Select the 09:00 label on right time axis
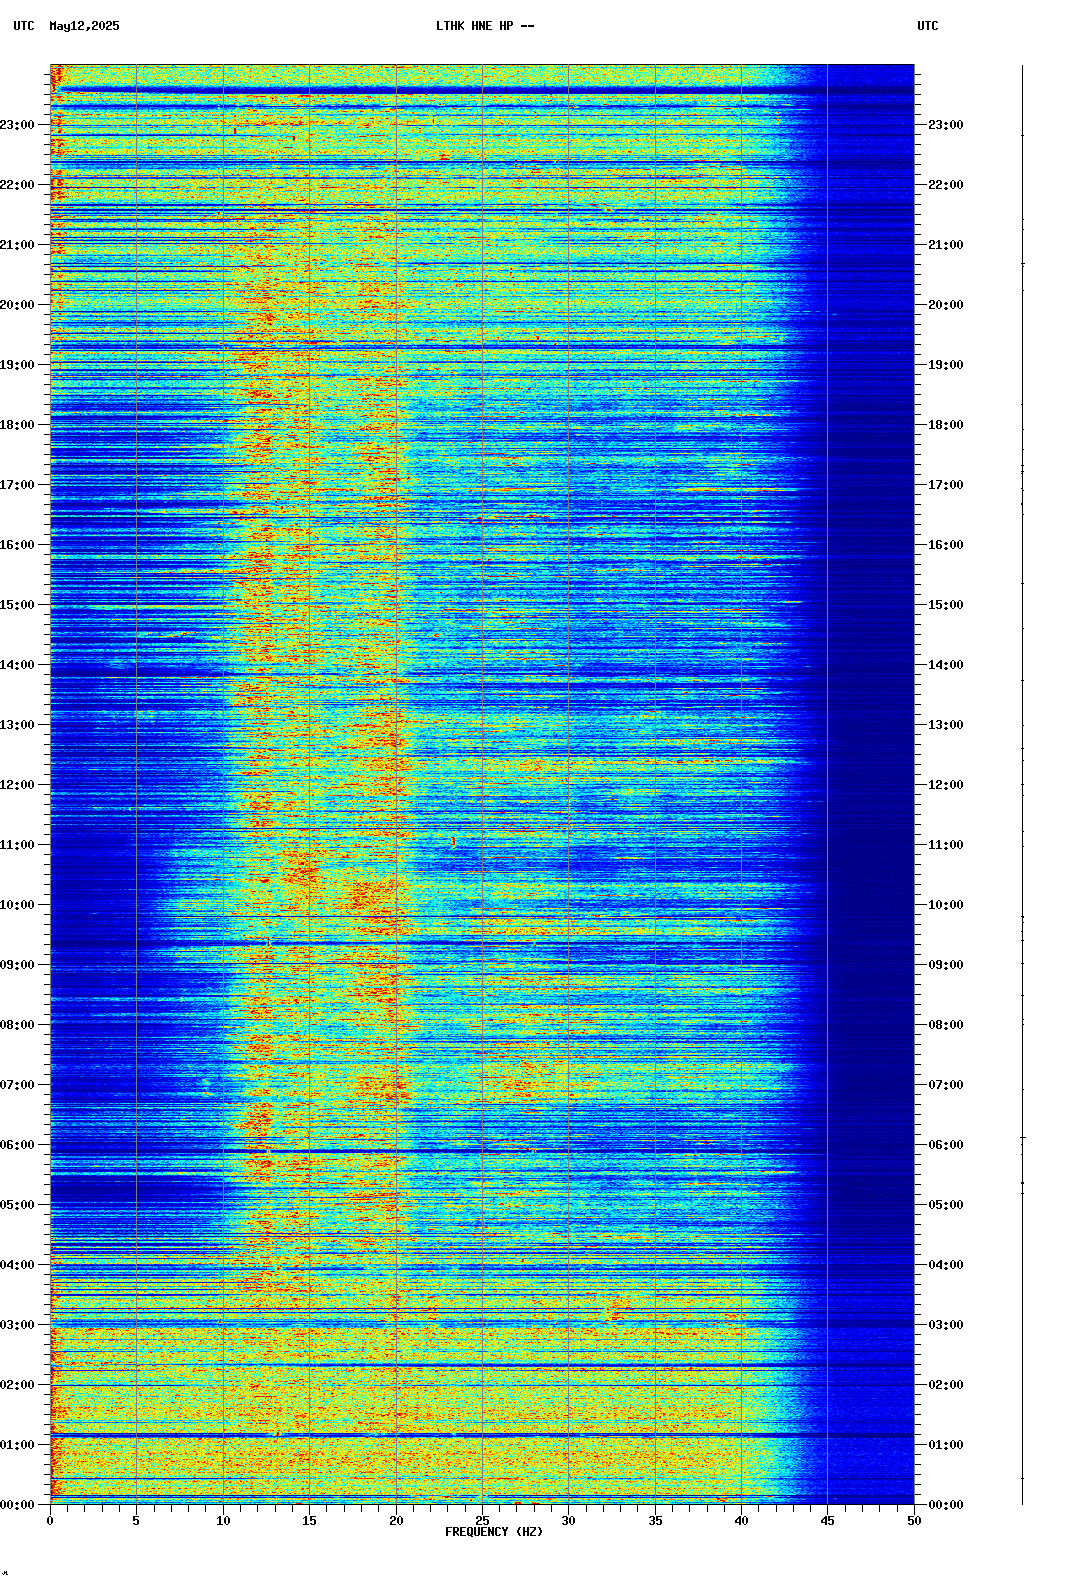Viewport: 1066px width, 1584px height. (x=946, y=965)
